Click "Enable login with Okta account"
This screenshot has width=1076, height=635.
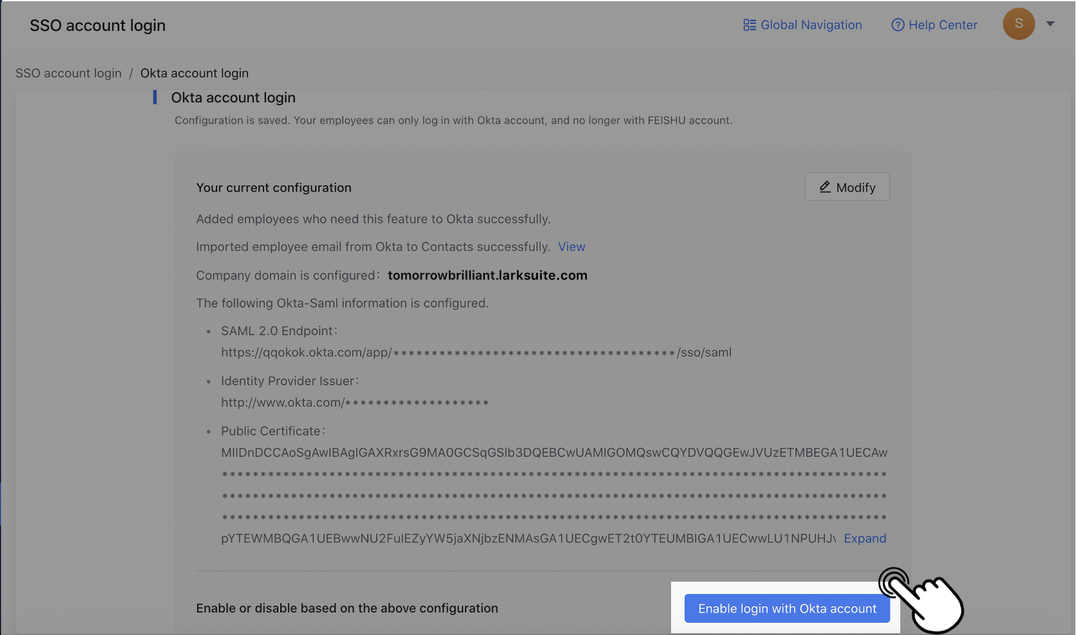[x=787, y=608]
